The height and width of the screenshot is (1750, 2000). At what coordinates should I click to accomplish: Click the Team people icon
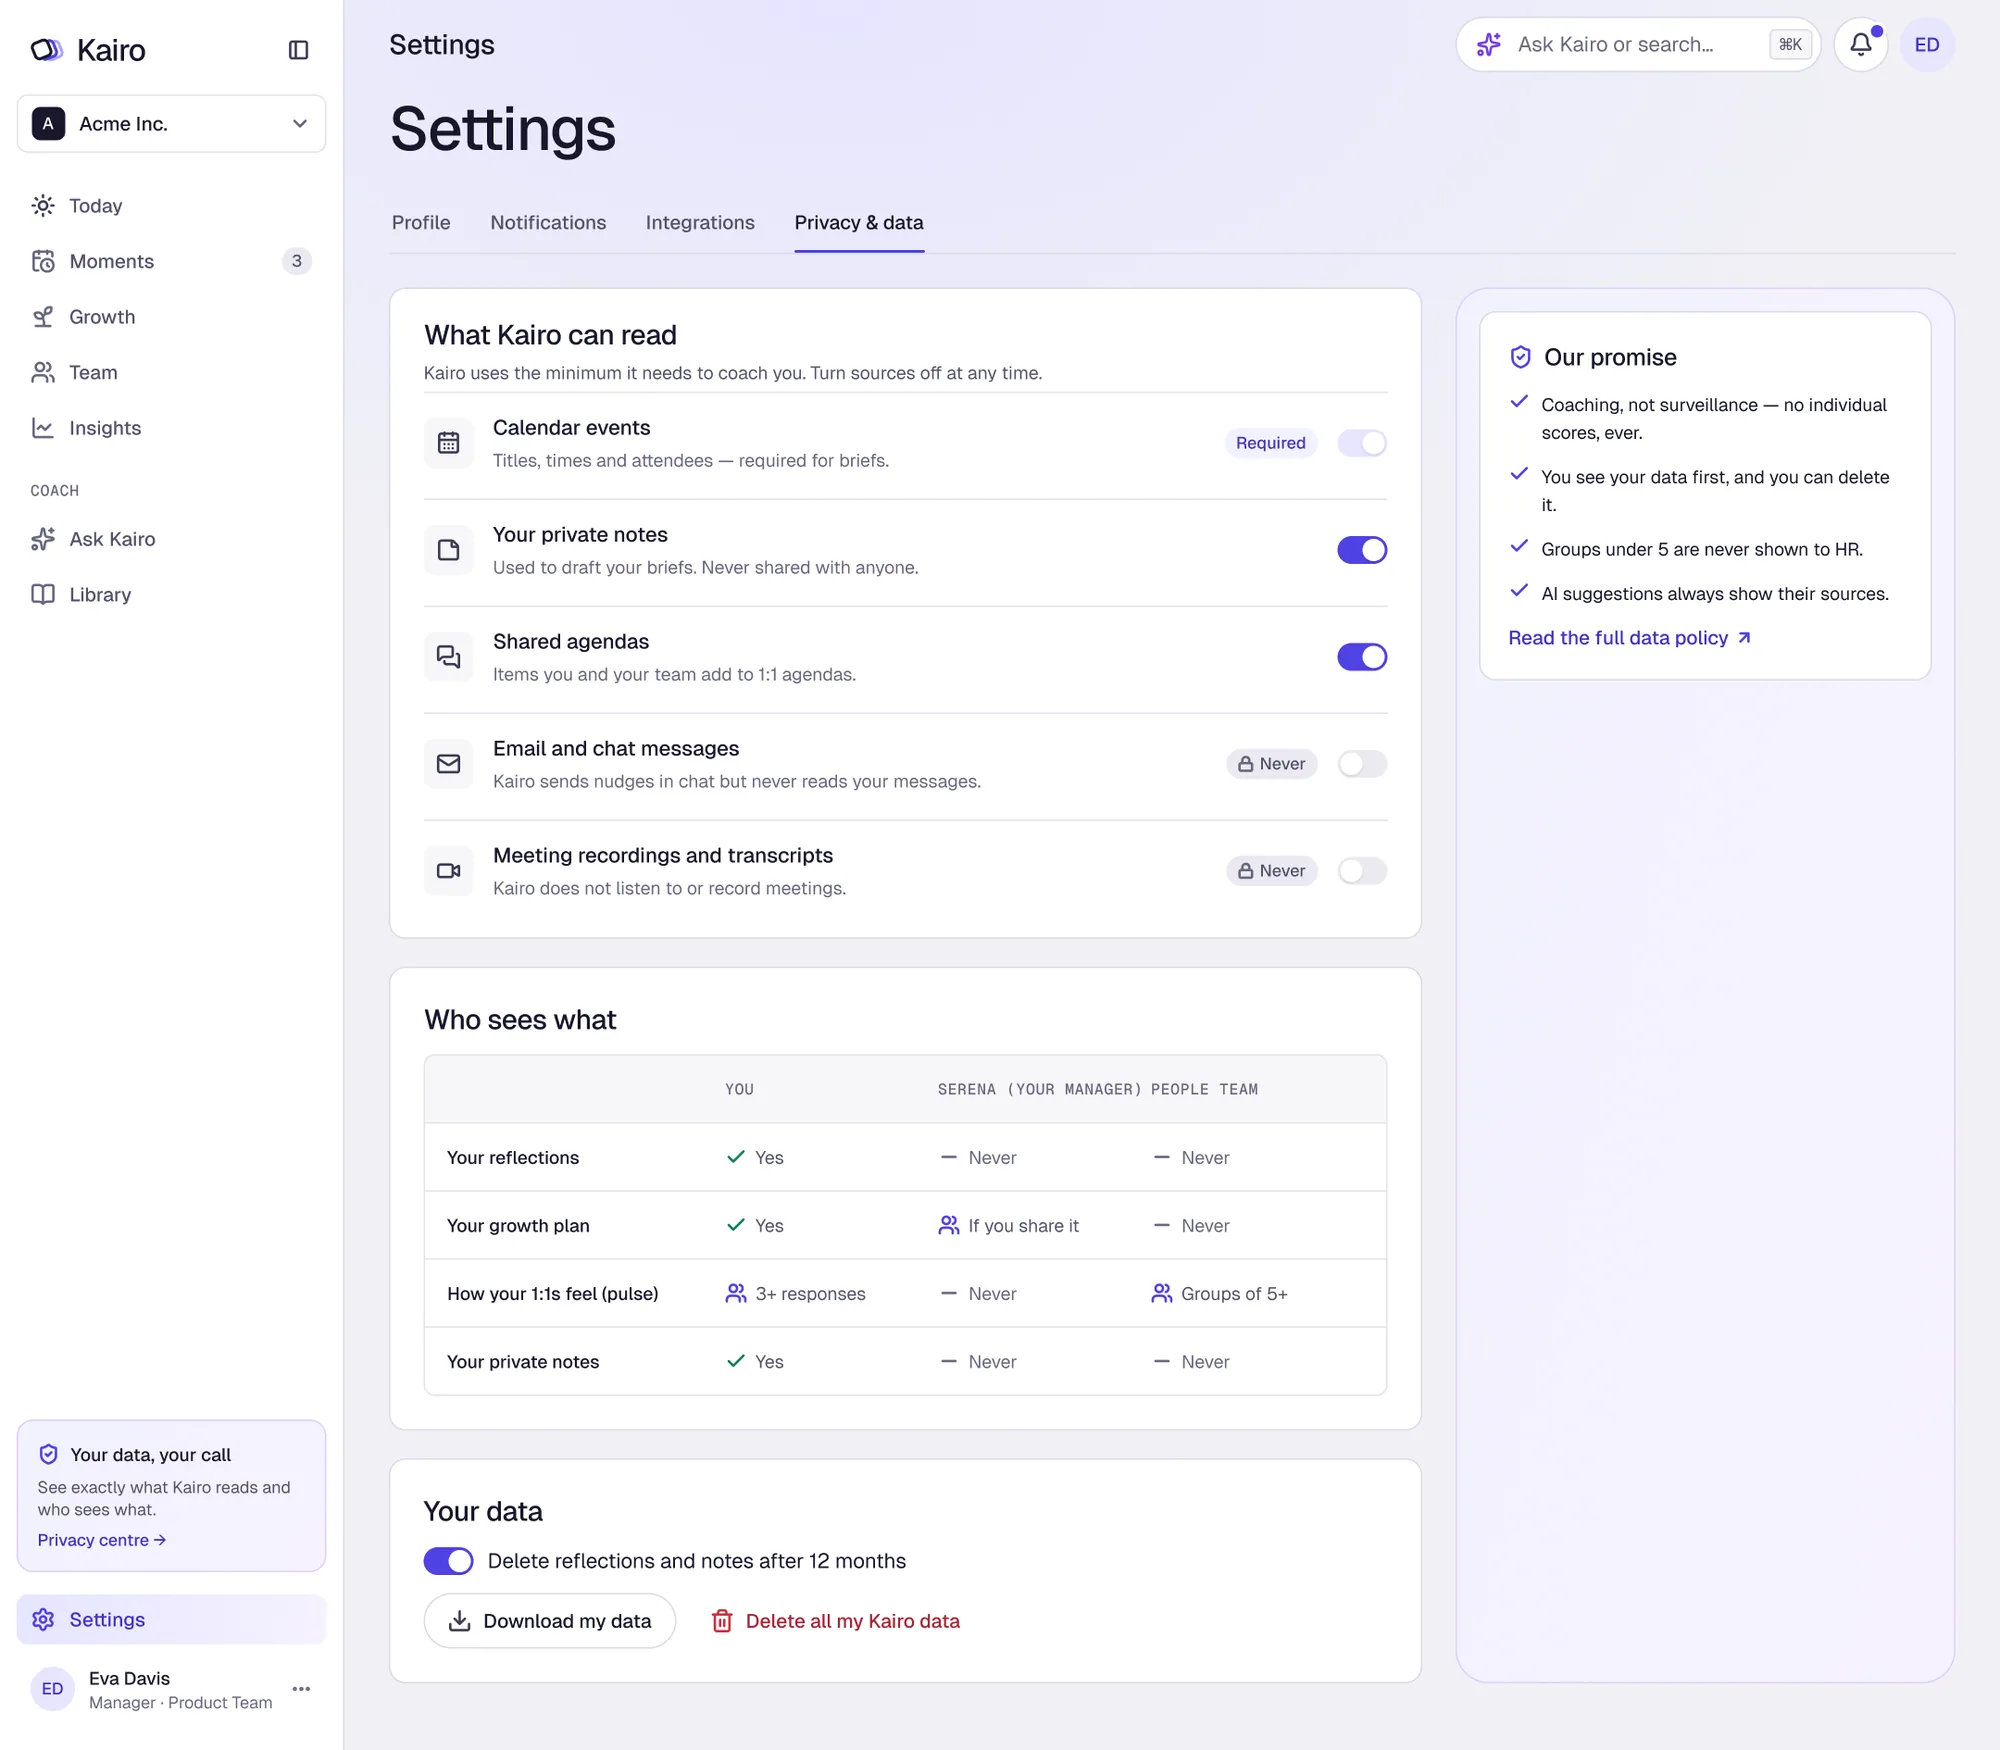click(x=43, y=373)
